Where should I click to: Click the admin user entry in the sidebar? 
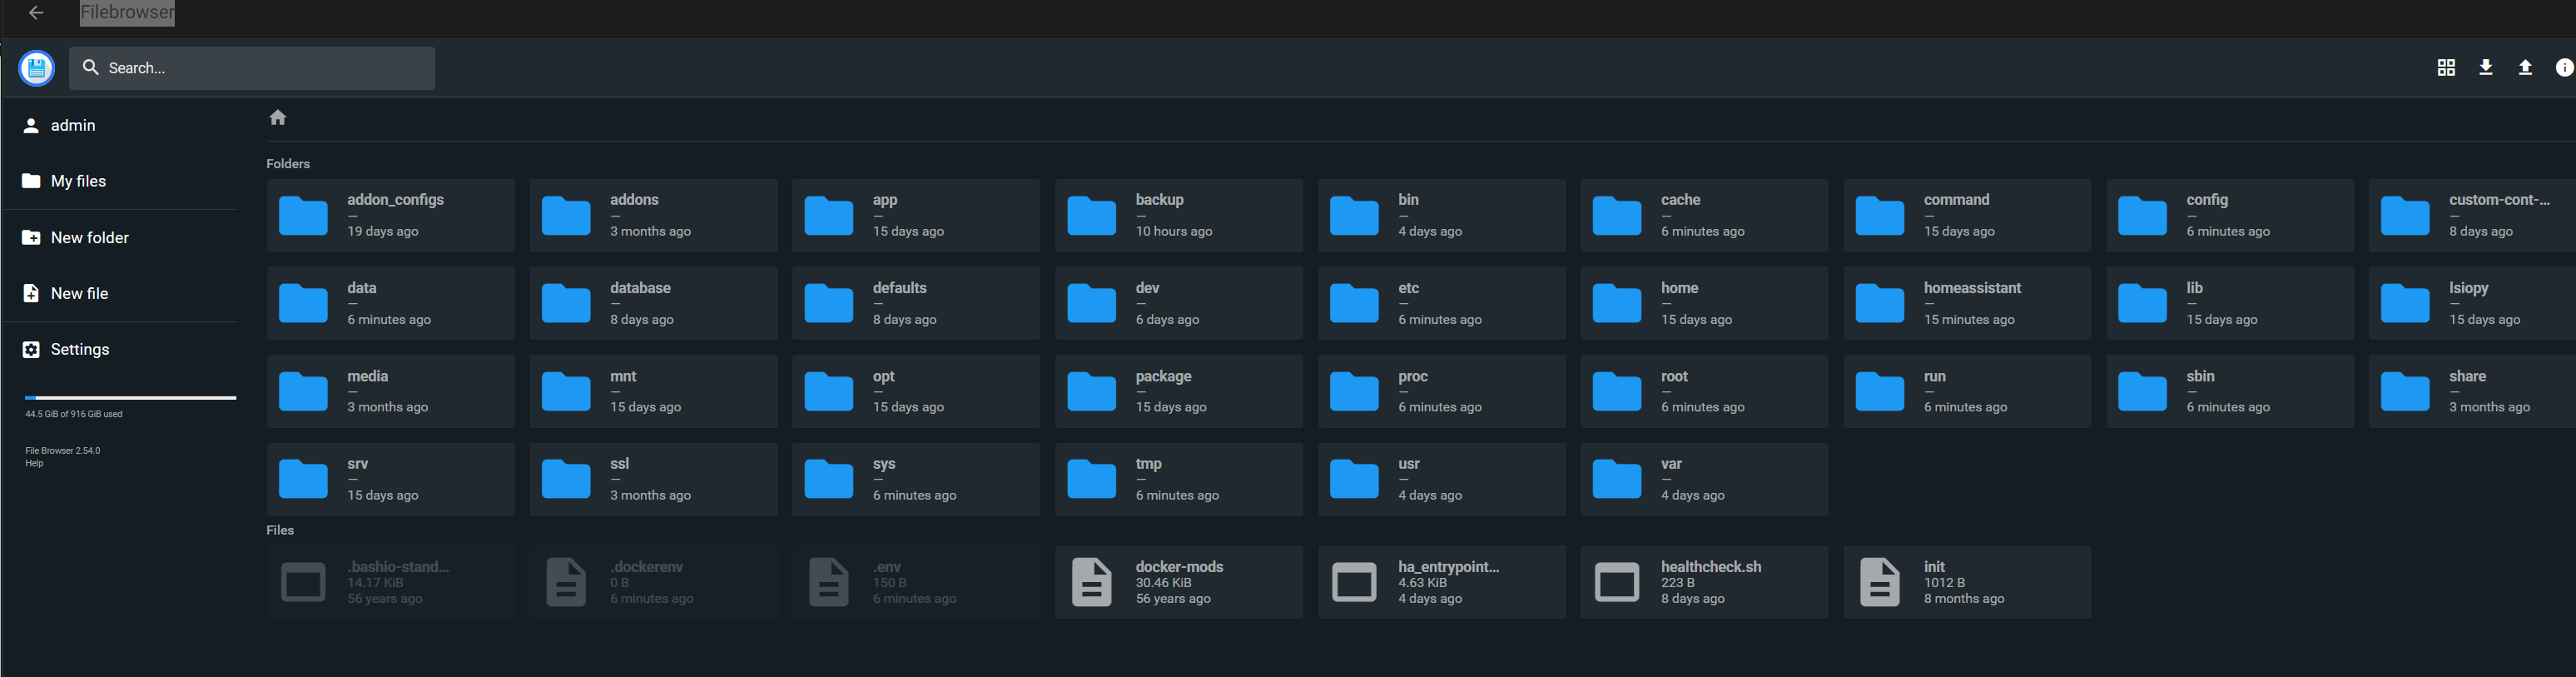(73, 126)
